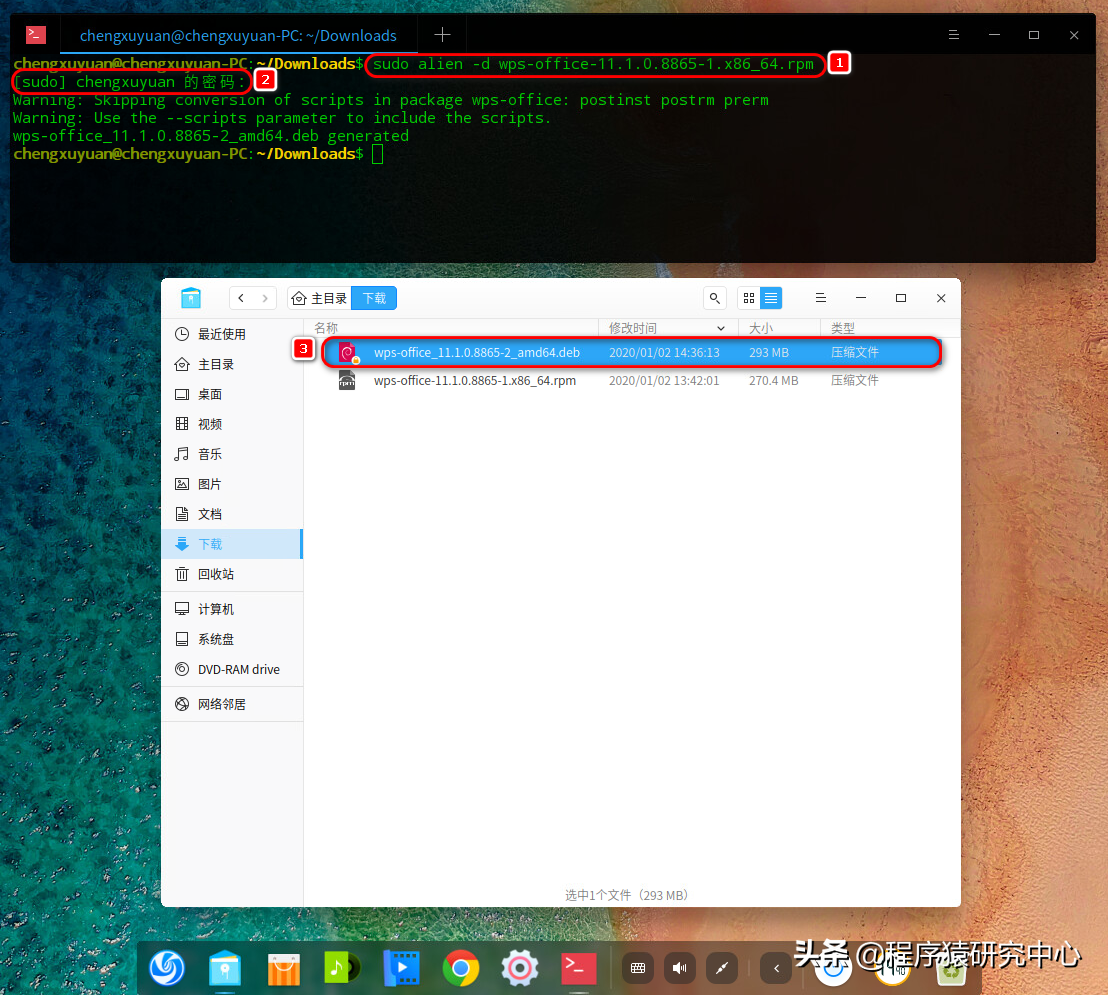This screenshot has width=1108, height=995.
Task: Click the pen/notification tray icon
Action: click(721, 968)
